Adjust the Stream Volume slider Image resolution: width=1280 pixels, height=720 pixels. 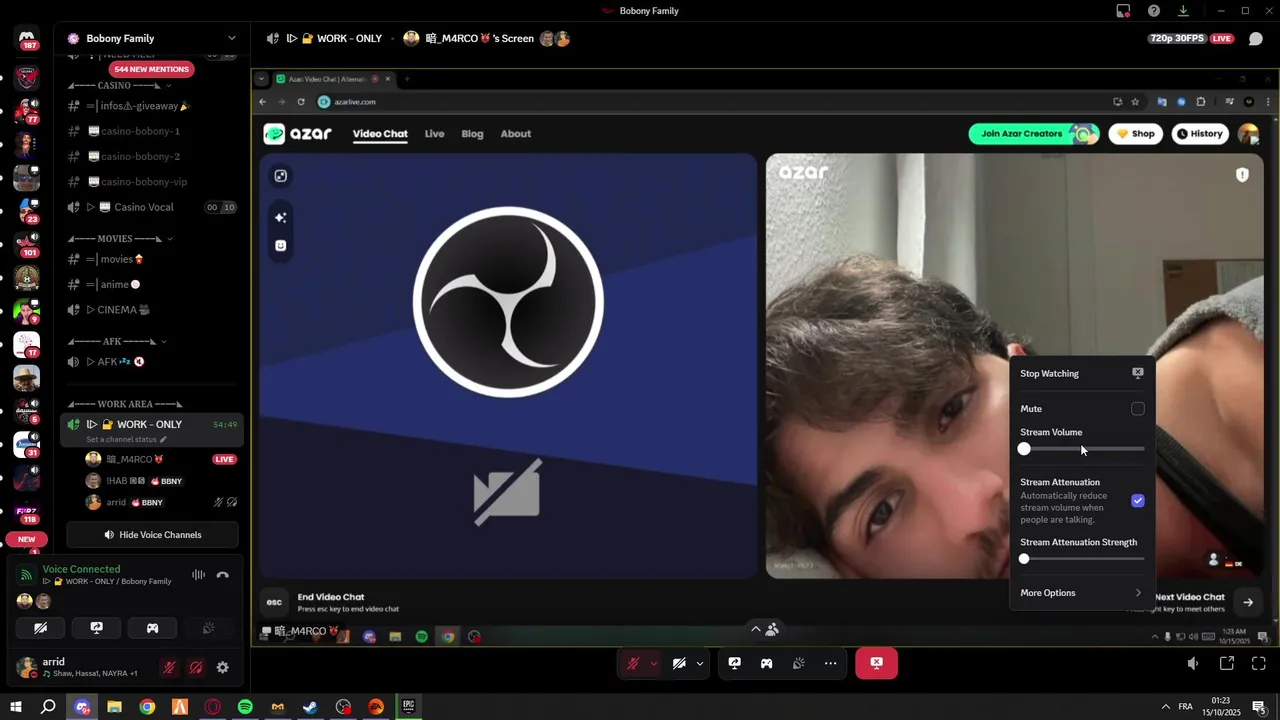click(1082, 449)
